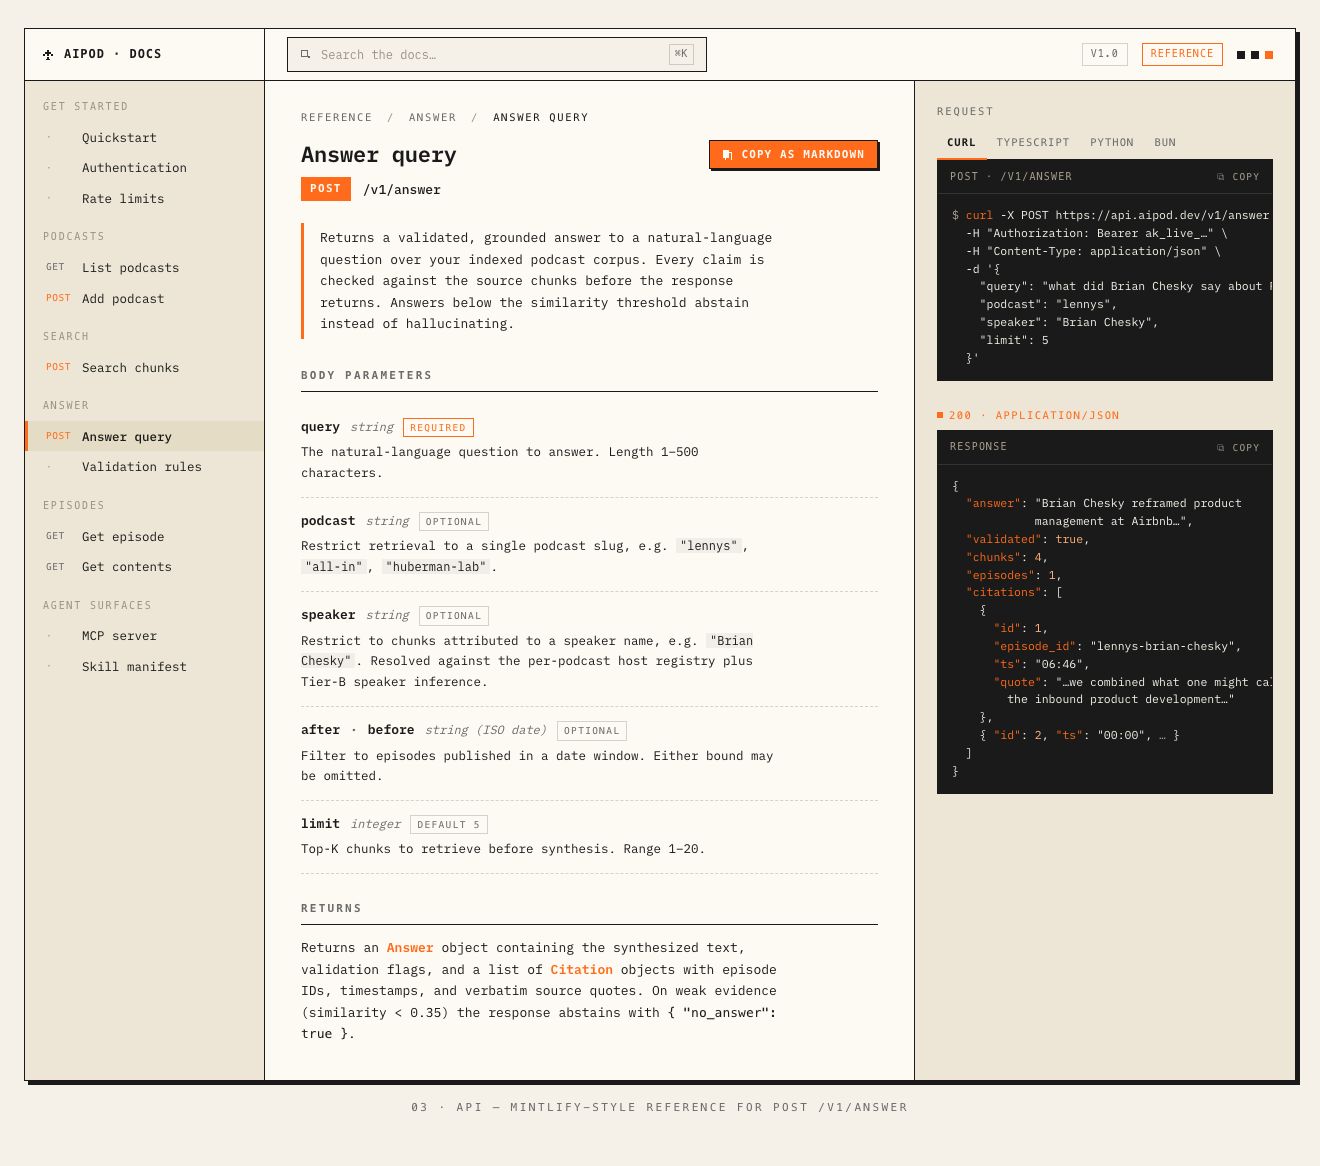
Task: Focus the Search the docs field
Action: 497,55
